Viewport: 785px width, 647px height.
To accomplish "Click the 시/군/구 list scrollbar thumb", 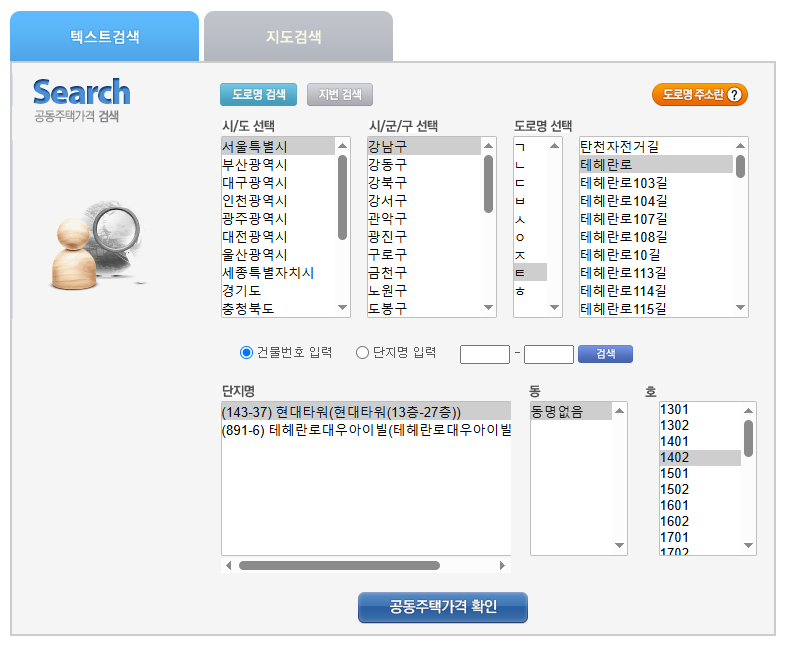I will [x=489, y=184].
